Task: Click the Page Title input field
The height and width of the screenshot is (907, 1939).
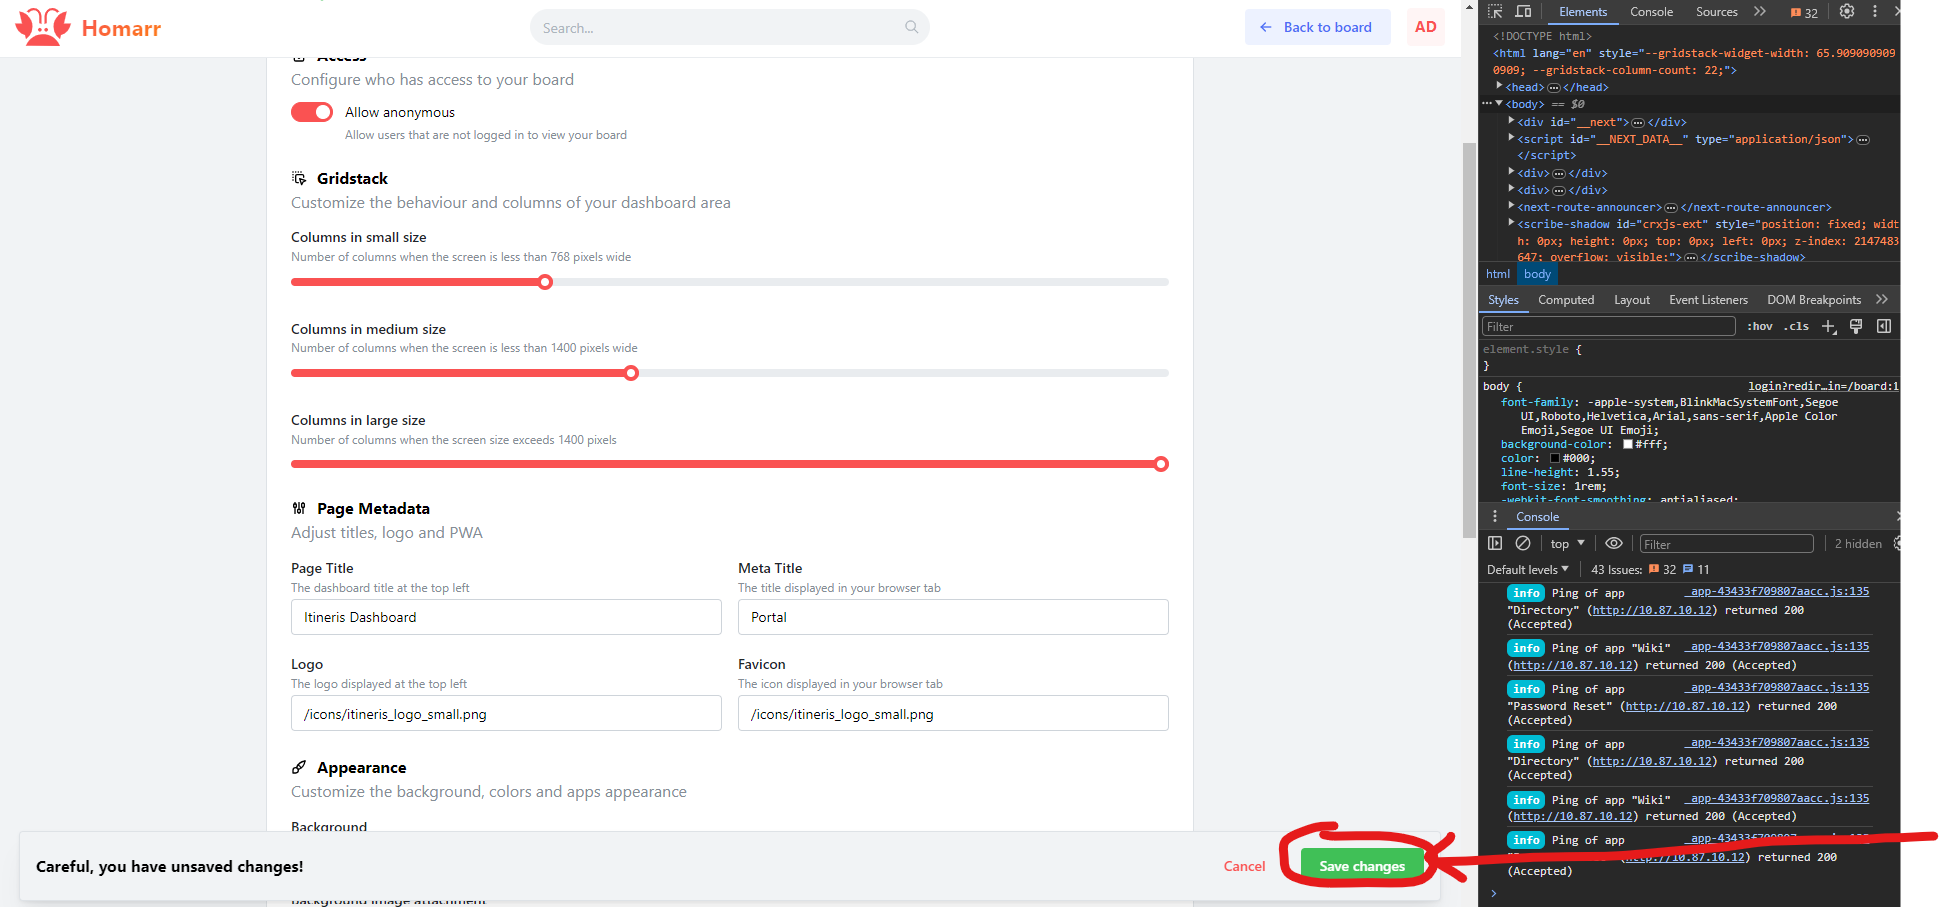Action: pyautogui.click(x=506, y=617)
